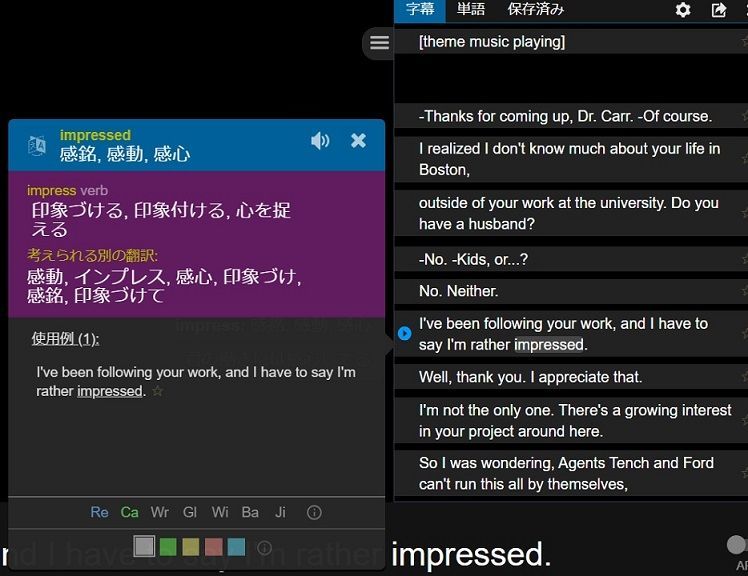The width and height of the screenshot is (748, 576).
Task: Open the Re dictionary link
Action: click(99, 512)
